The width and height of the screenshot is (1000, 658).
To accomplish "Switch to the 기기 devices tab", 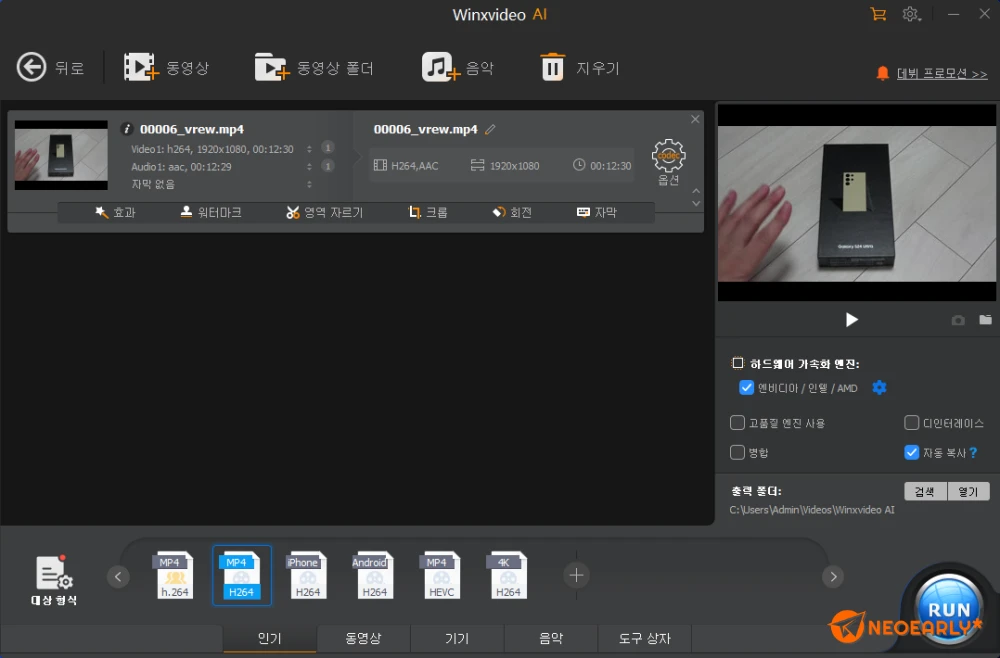I will click(457, 638).
